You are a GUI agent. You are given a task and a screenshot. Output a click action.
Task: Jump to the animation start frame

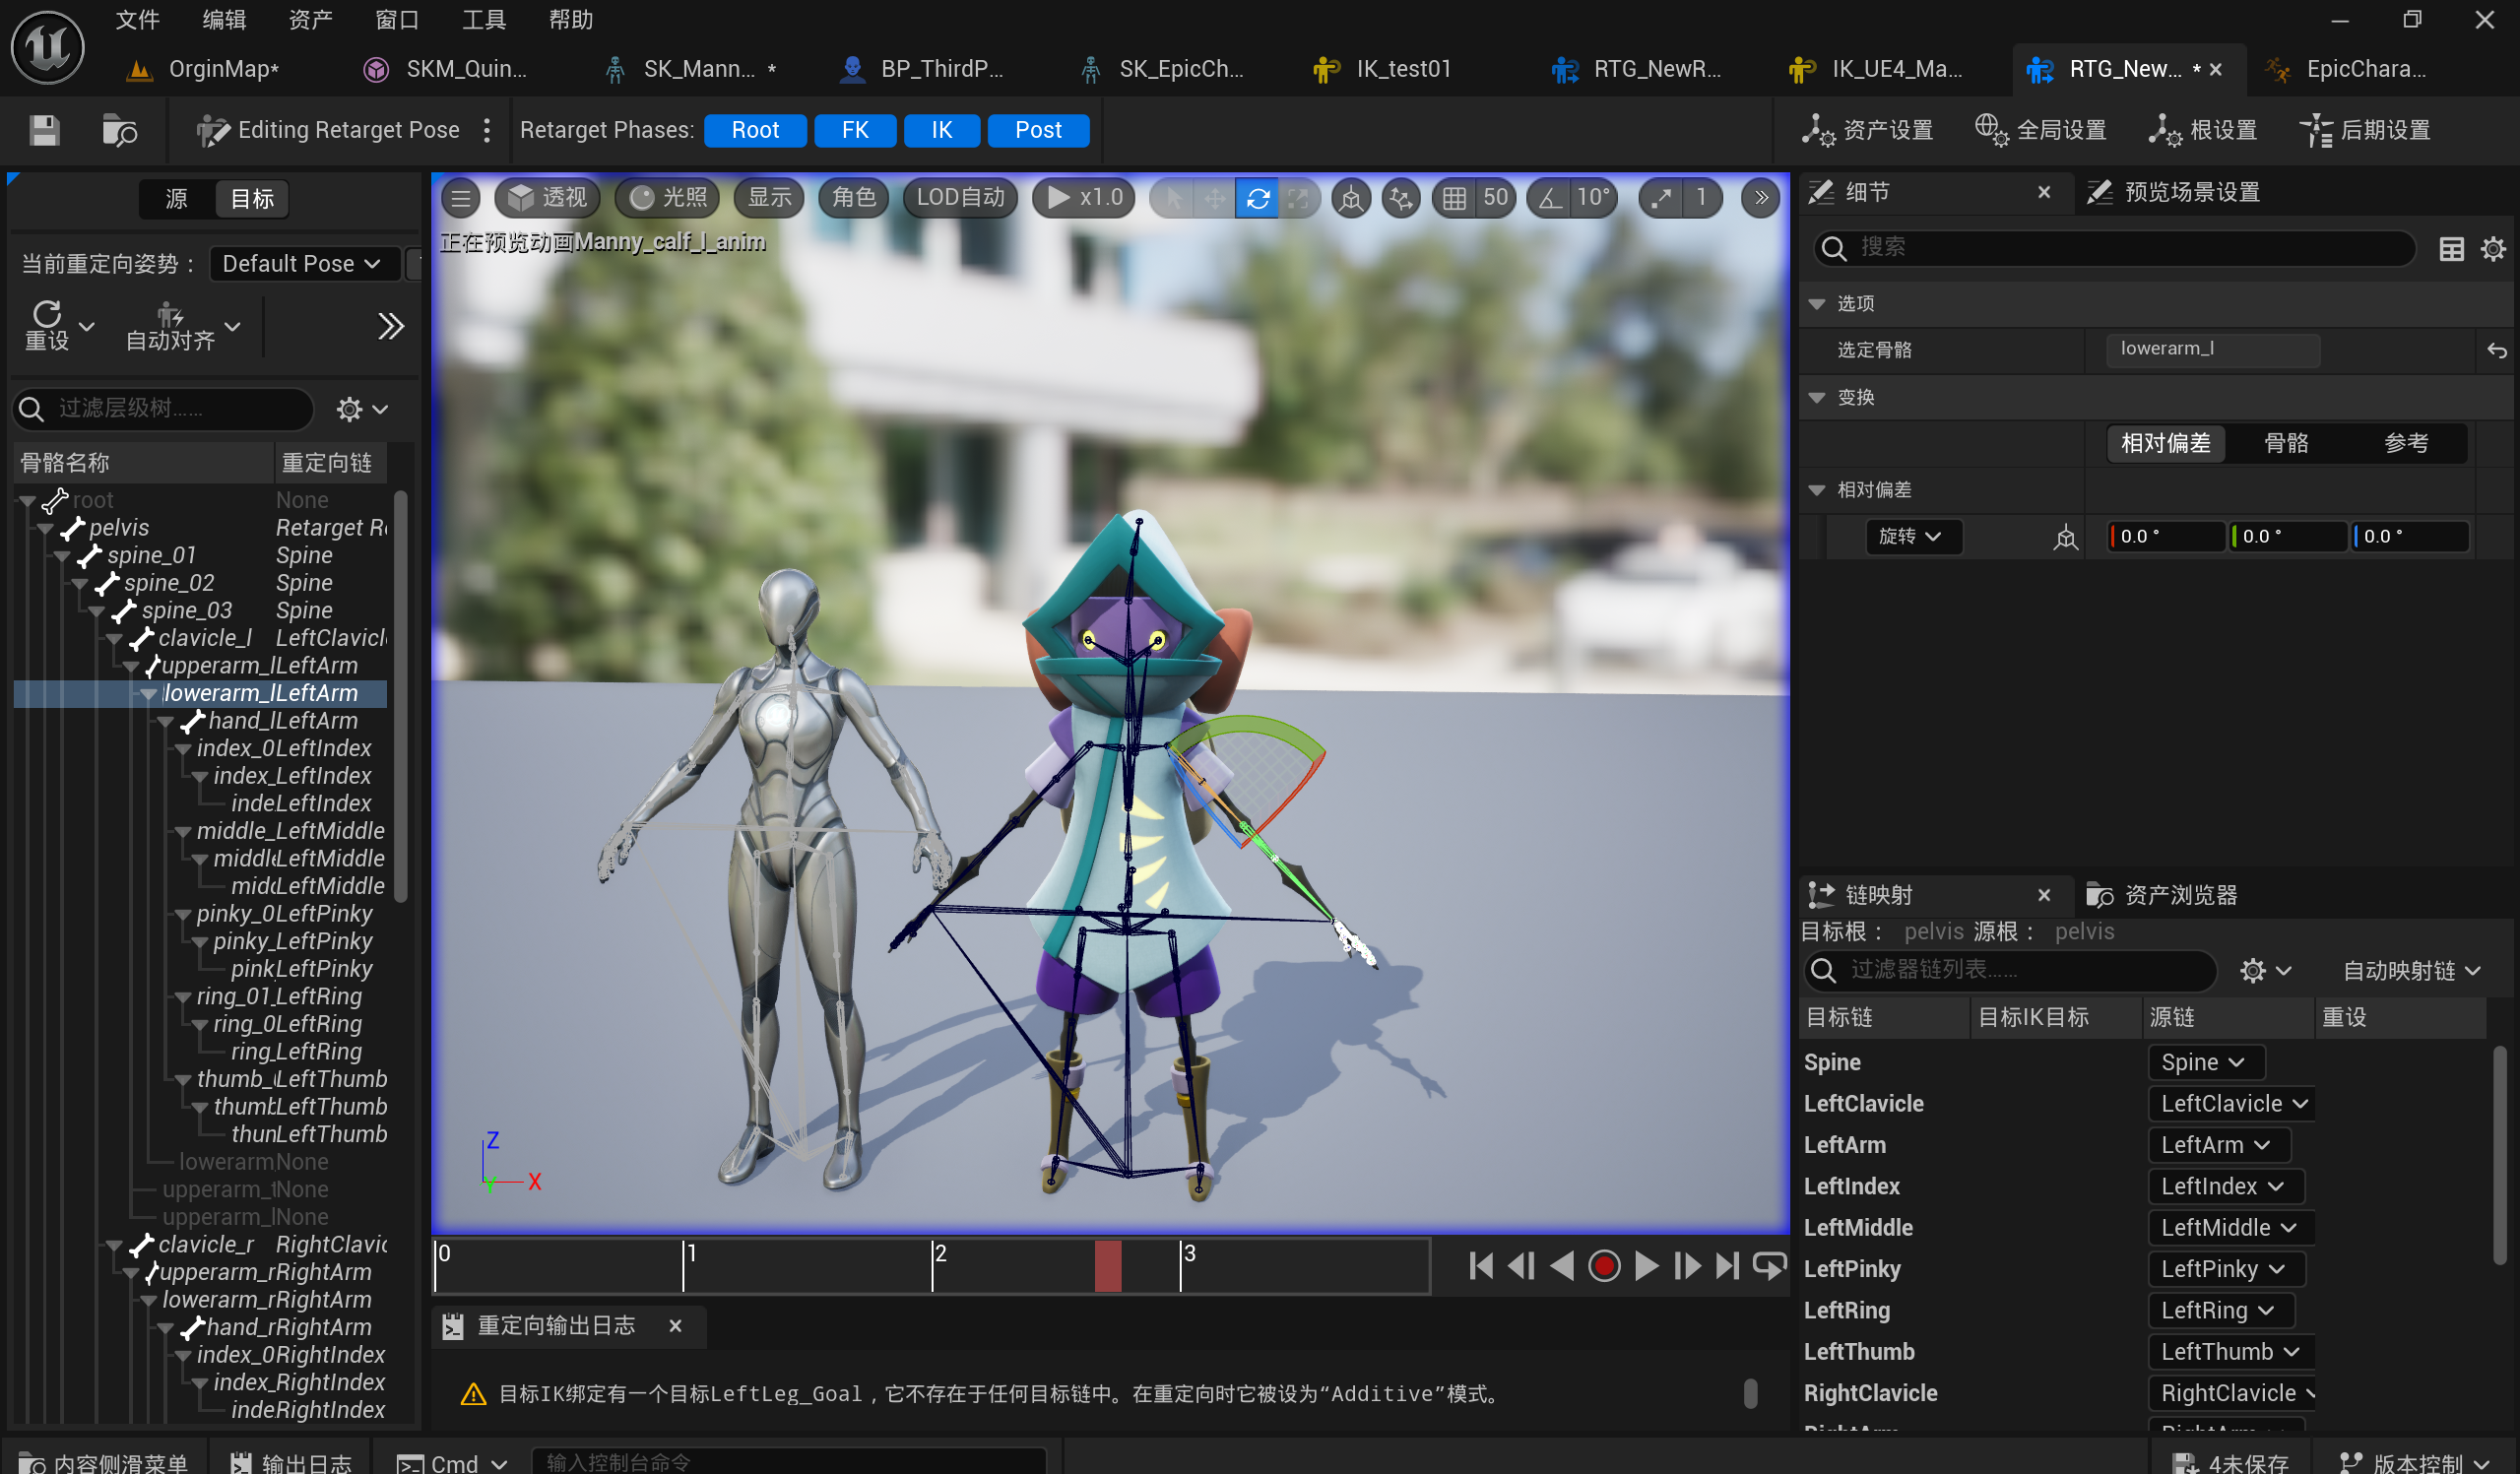point(1481,1266)
